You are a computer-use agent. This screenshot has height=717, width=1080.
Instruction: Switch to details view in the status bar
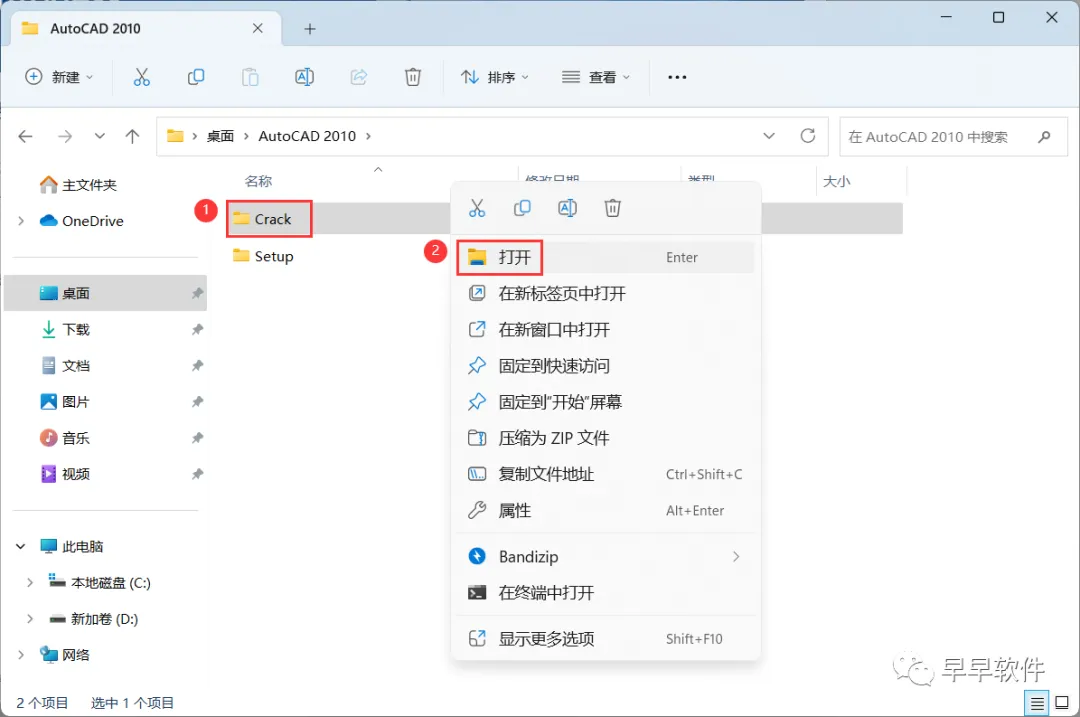coord(1037,703)
